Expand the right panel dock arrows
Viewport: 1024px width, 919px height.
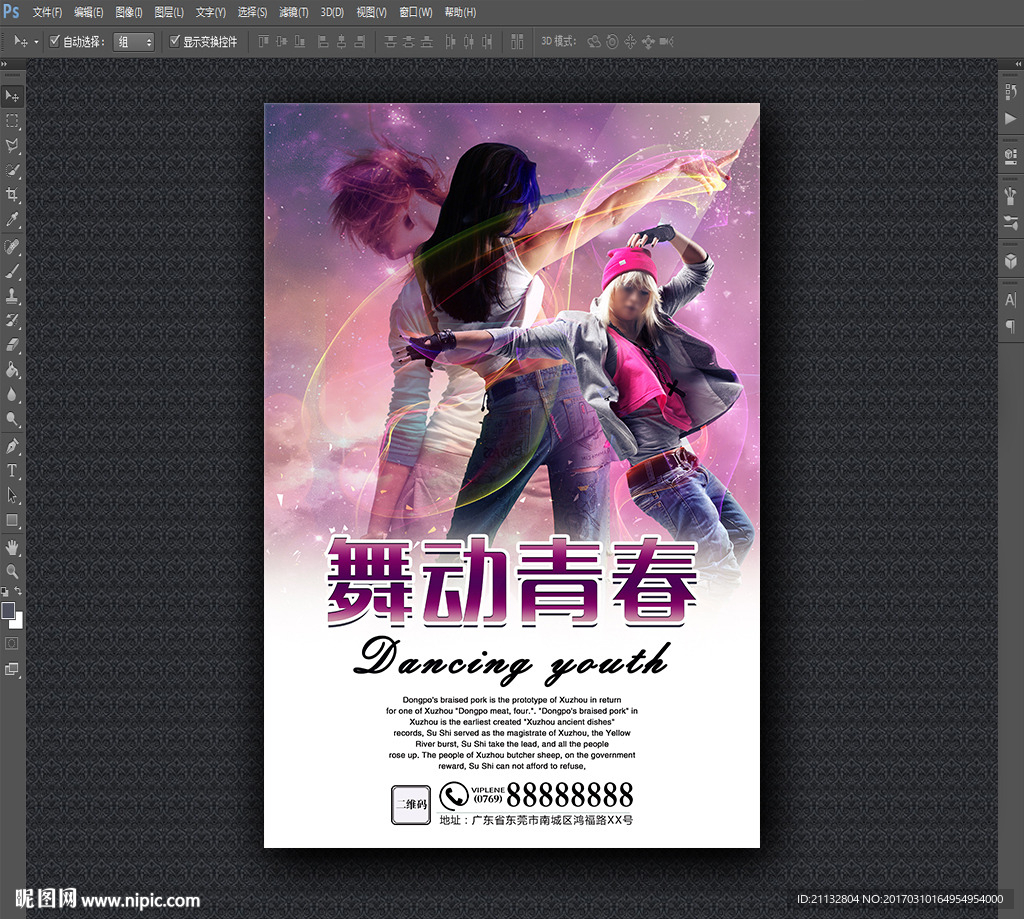[1018, 64]
